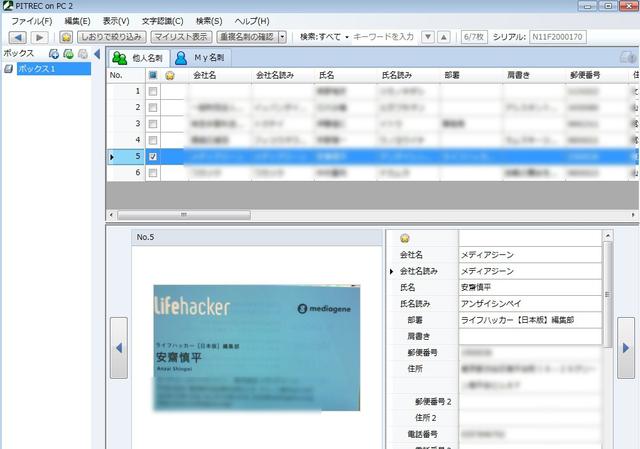Jump to next search result down arrow
This screenshot has width=640, height=449.
point(427,37)
